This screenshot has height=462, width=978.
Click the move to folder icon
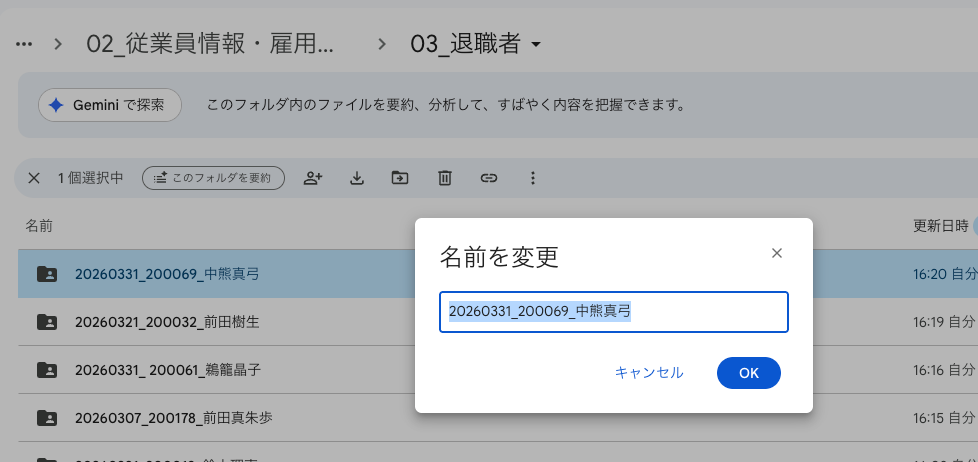point(400,178)
